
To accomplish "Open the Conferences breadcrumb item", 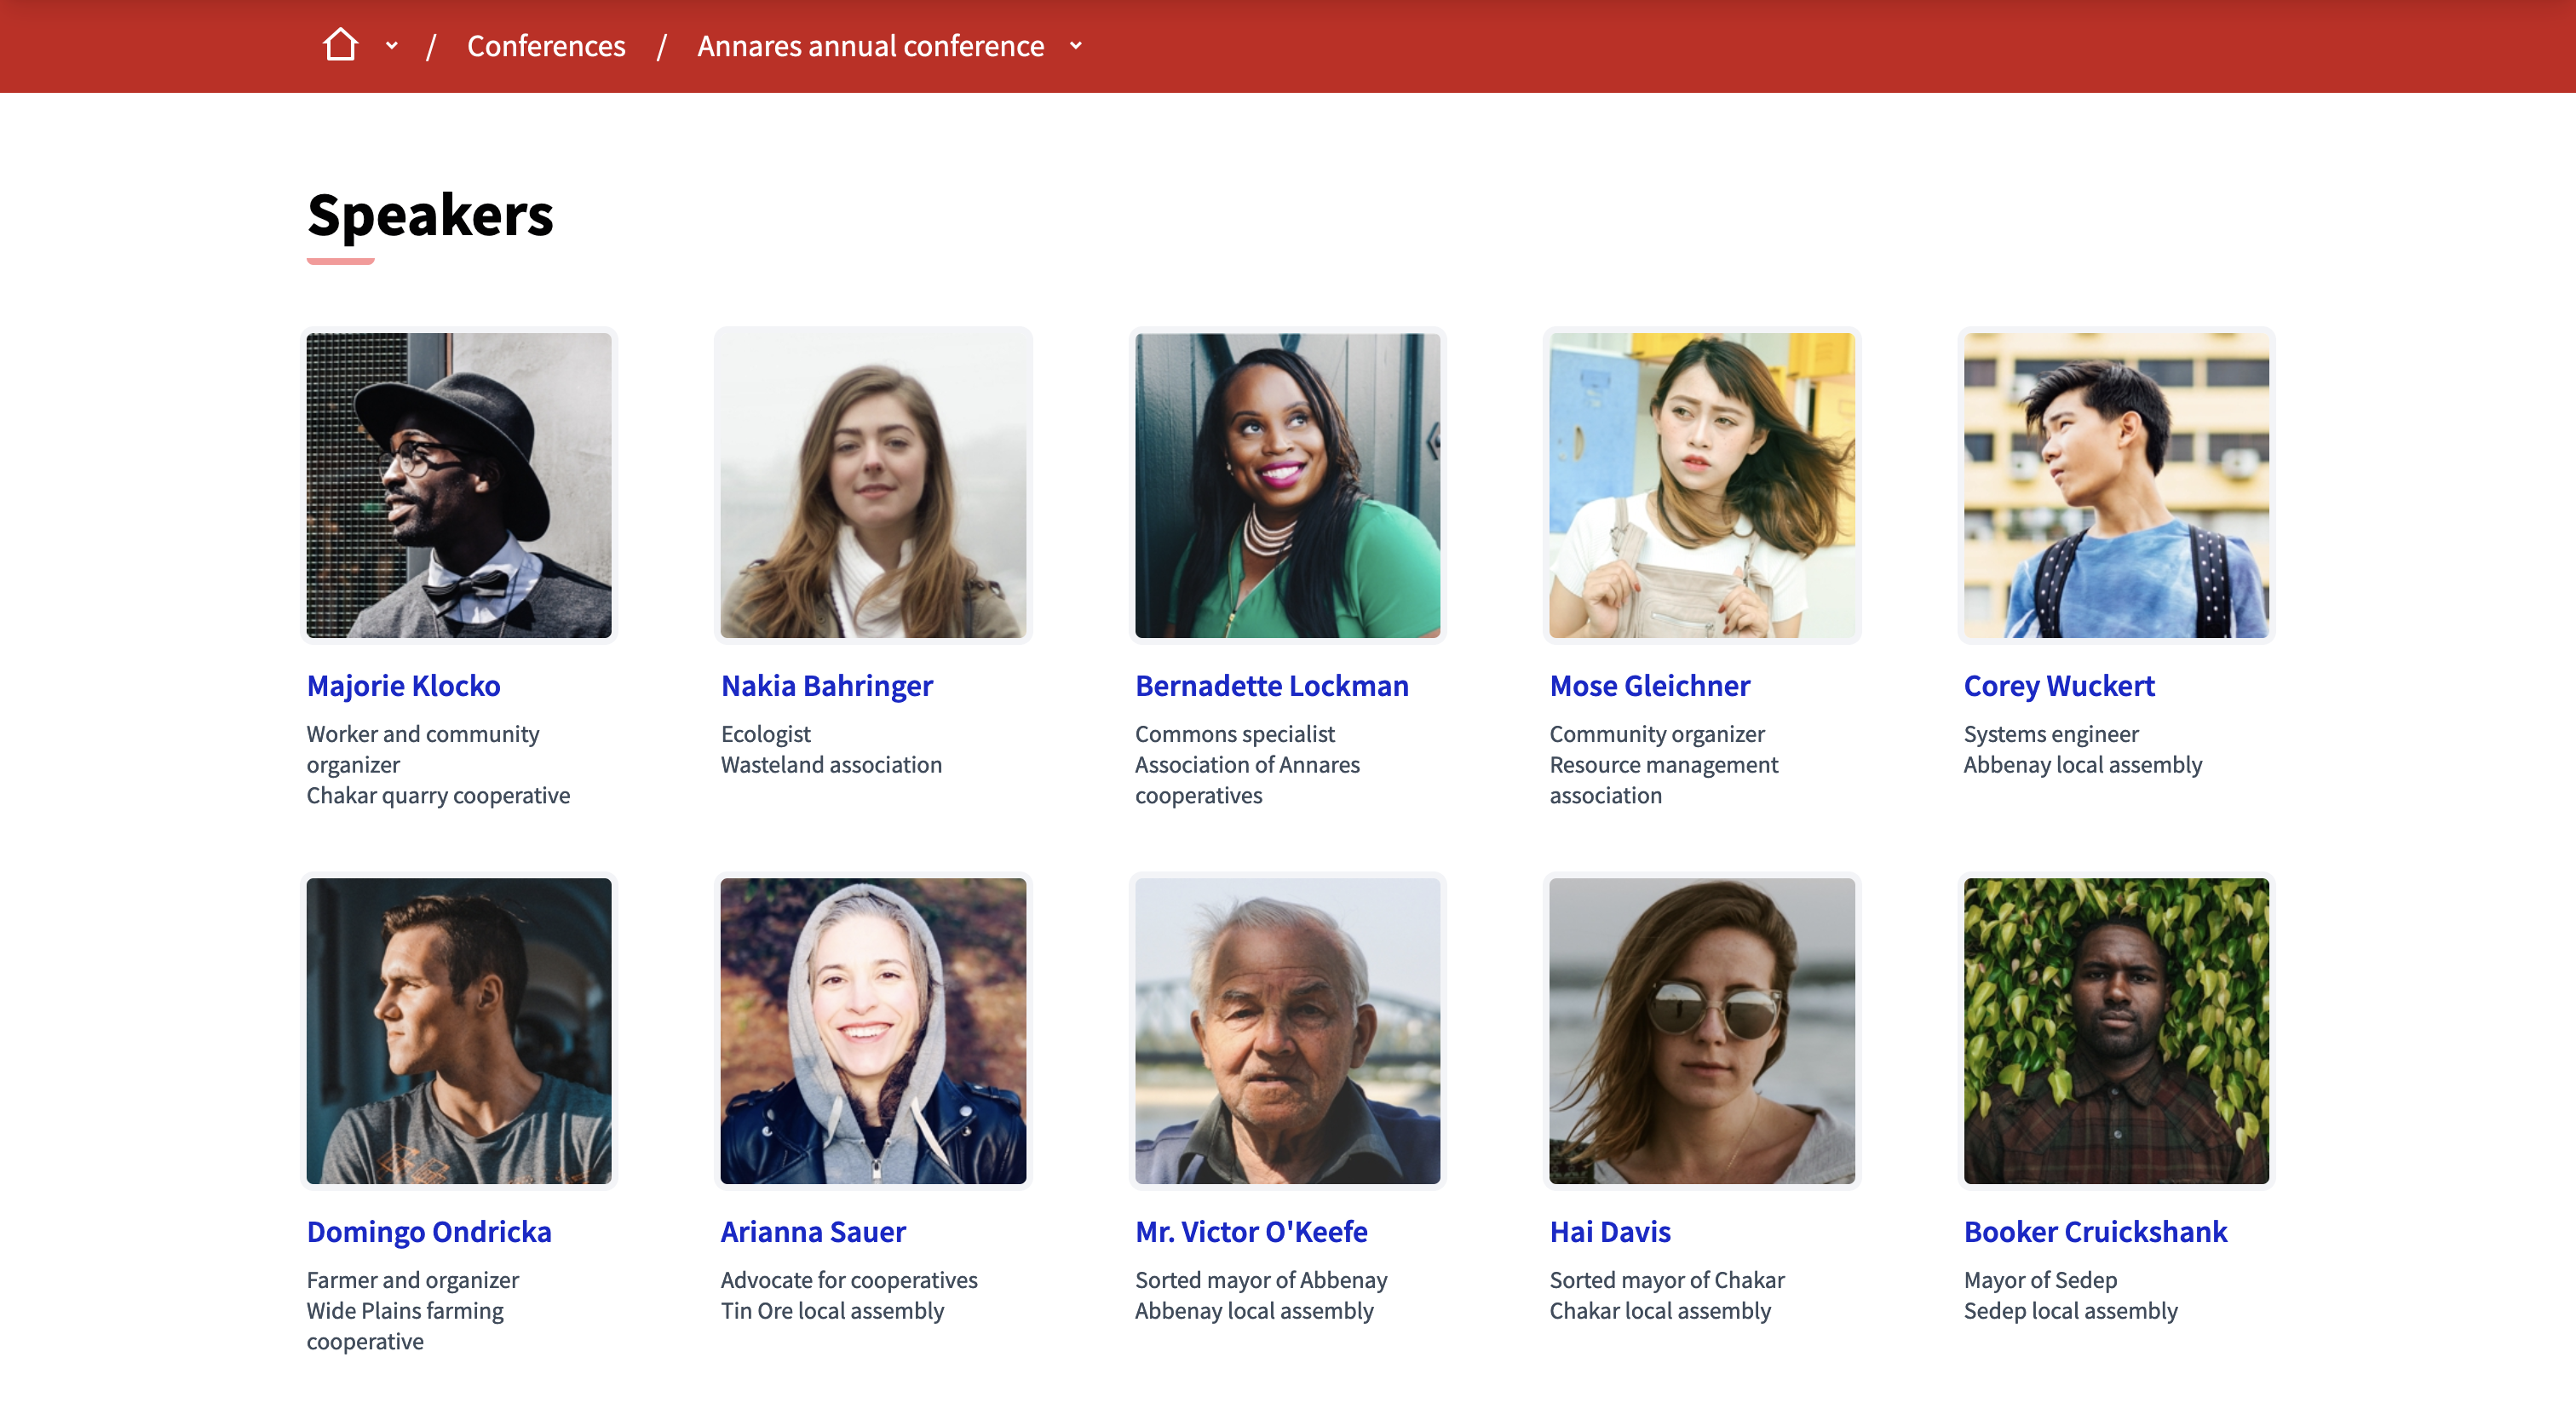I will pyautogui.click(x=546, y=46).
